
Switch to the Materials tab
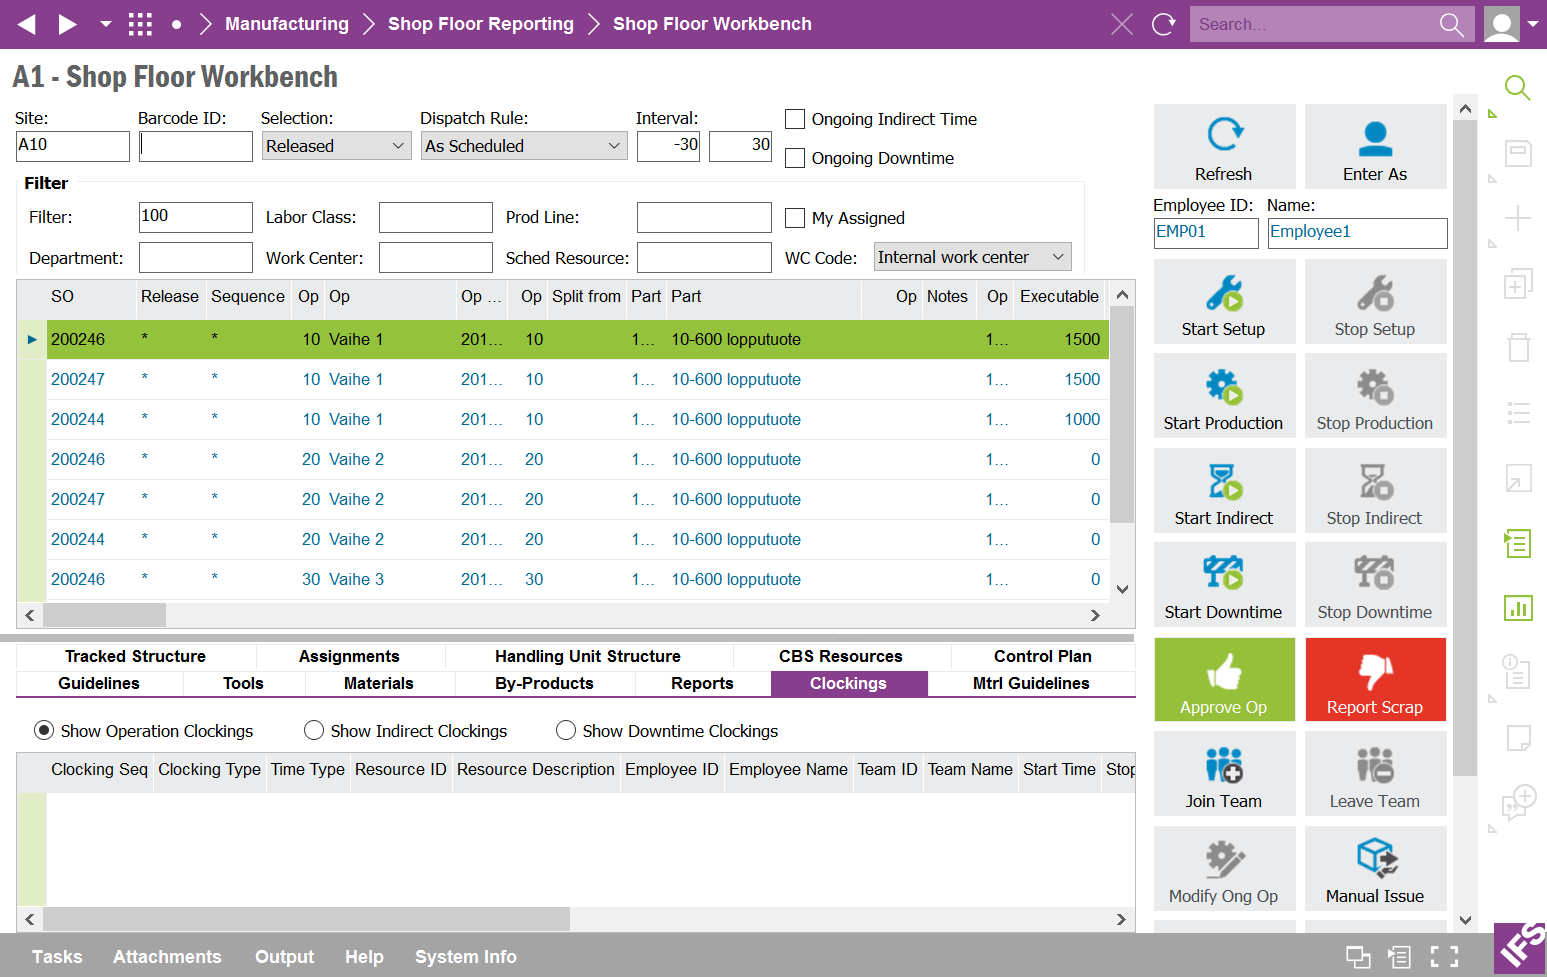[x=378, y=684]
